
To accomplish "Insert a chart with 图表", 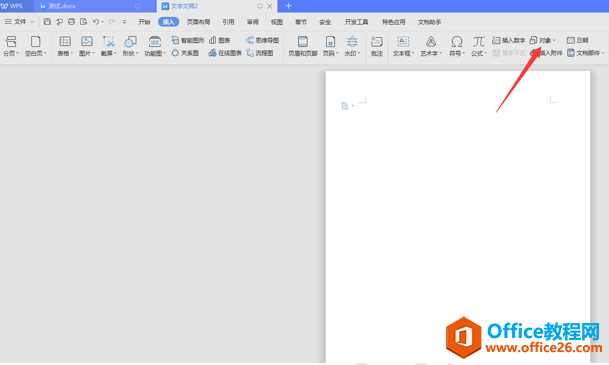I will point(220,40).
